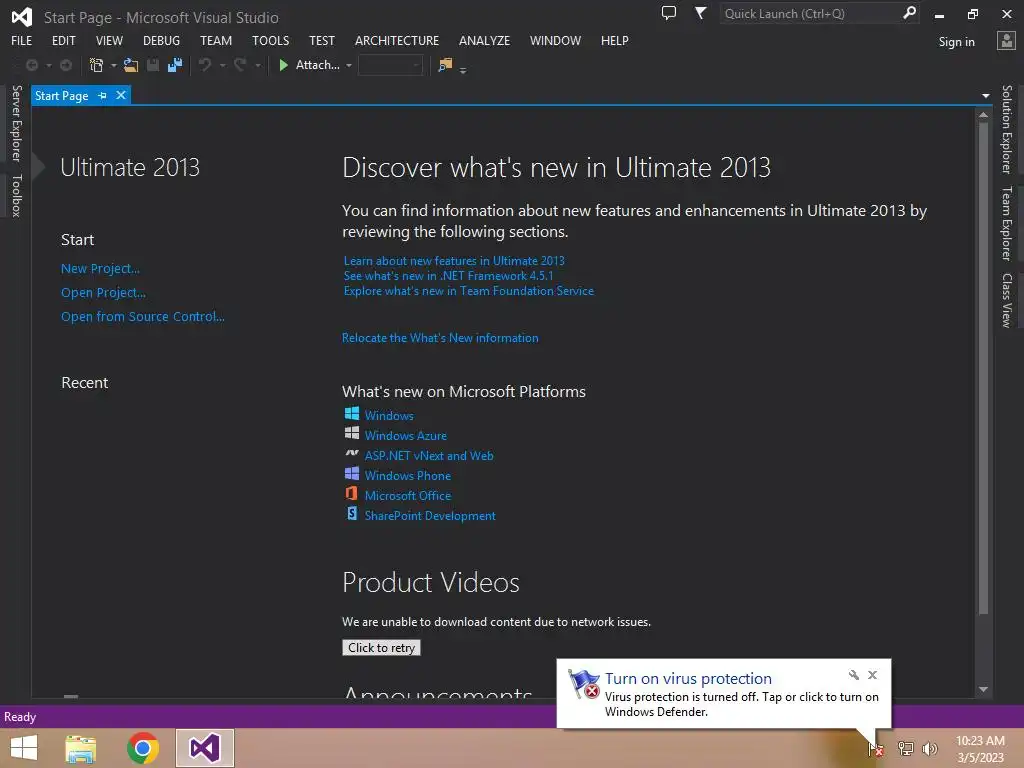Click the Save All toolbar icon
Image resolution: width=1024 pixels, height=768 pixels.
(x=175, y=65)
